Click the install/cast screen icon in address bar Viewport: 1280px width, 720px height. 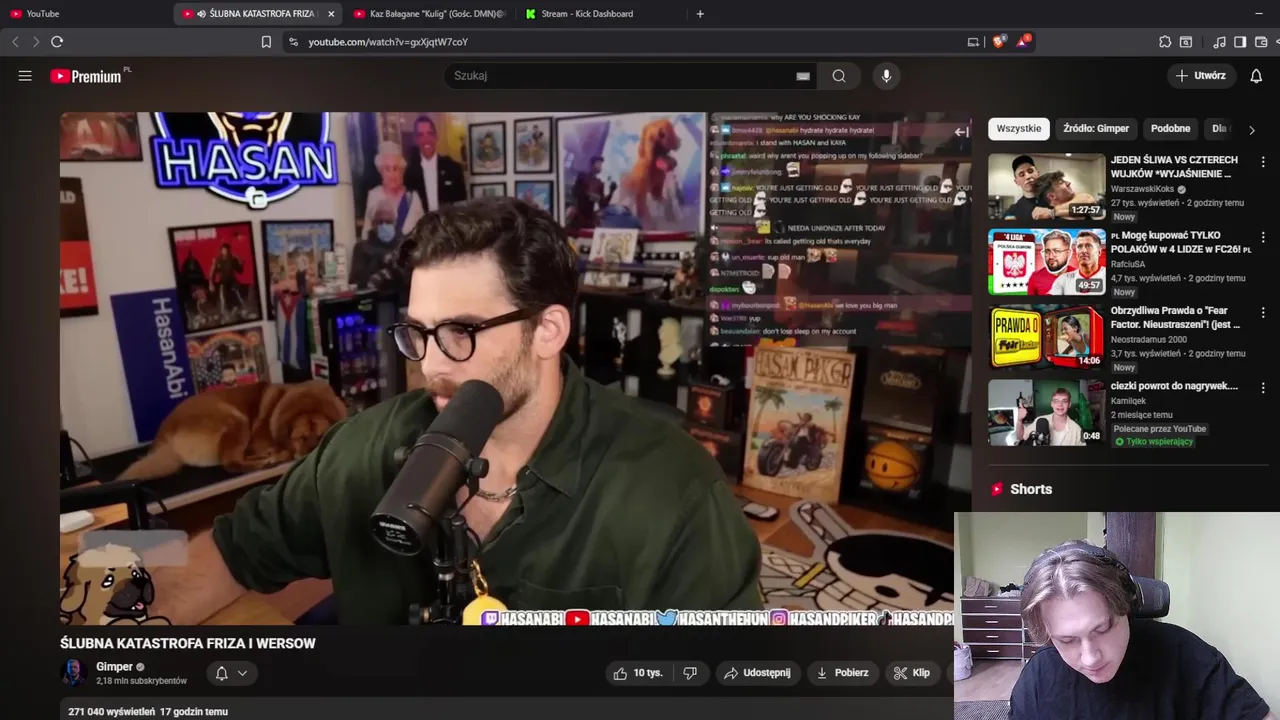coord(973,42)
